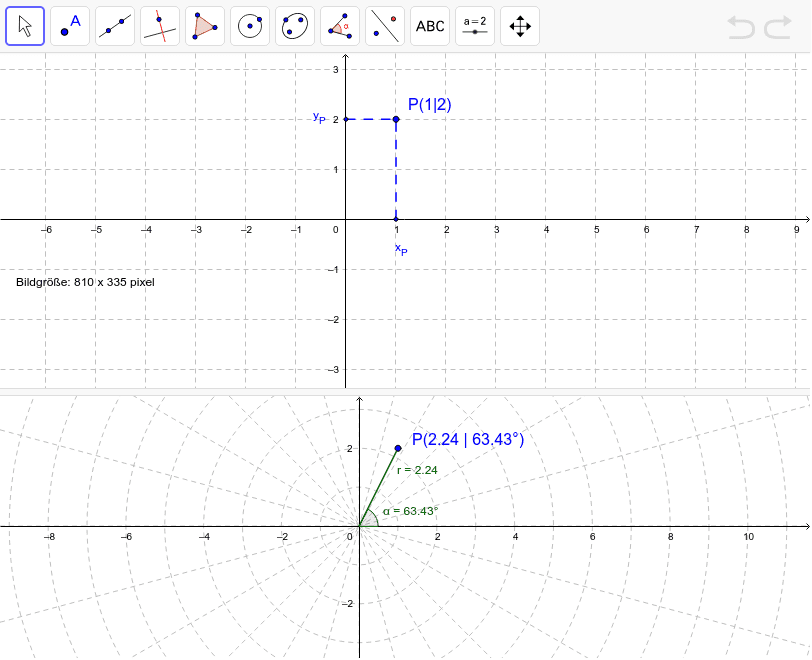Select the Line through two points tool
Screen dimensions: 812x660
pos(115,26)
